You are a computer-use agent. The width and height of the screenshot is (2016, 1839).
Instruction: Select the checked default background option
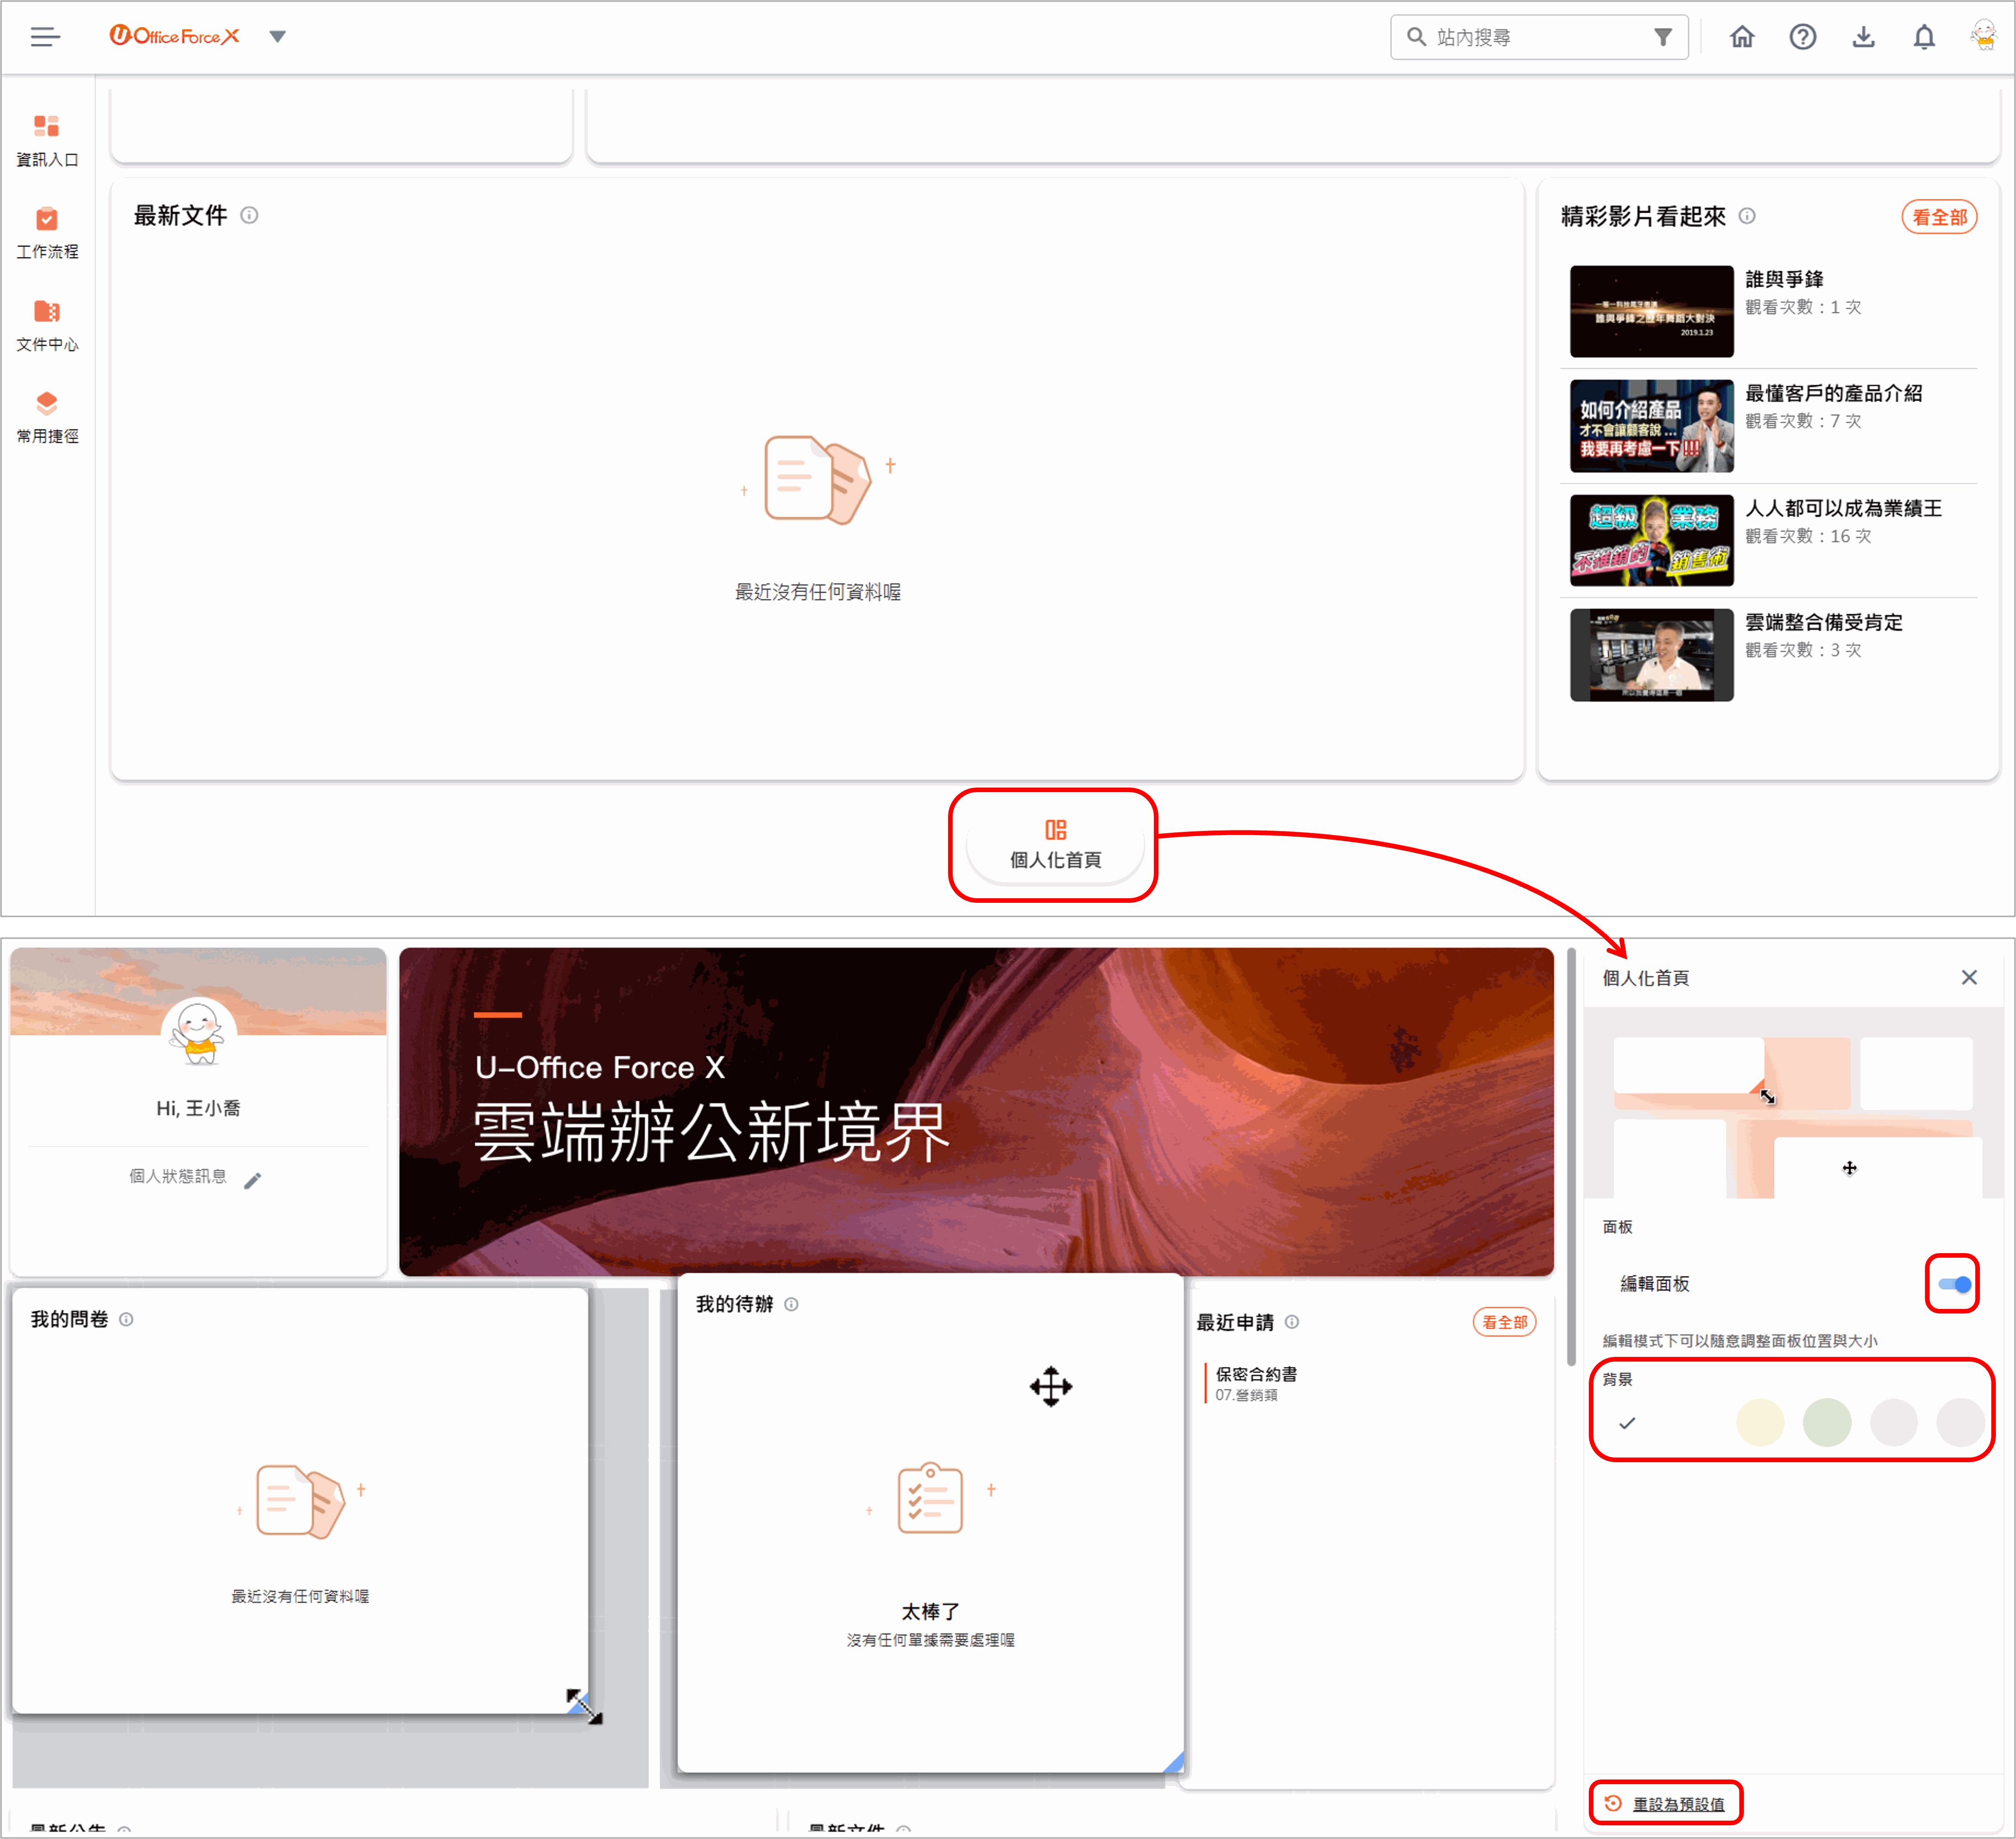[x=1627, y=1423]
